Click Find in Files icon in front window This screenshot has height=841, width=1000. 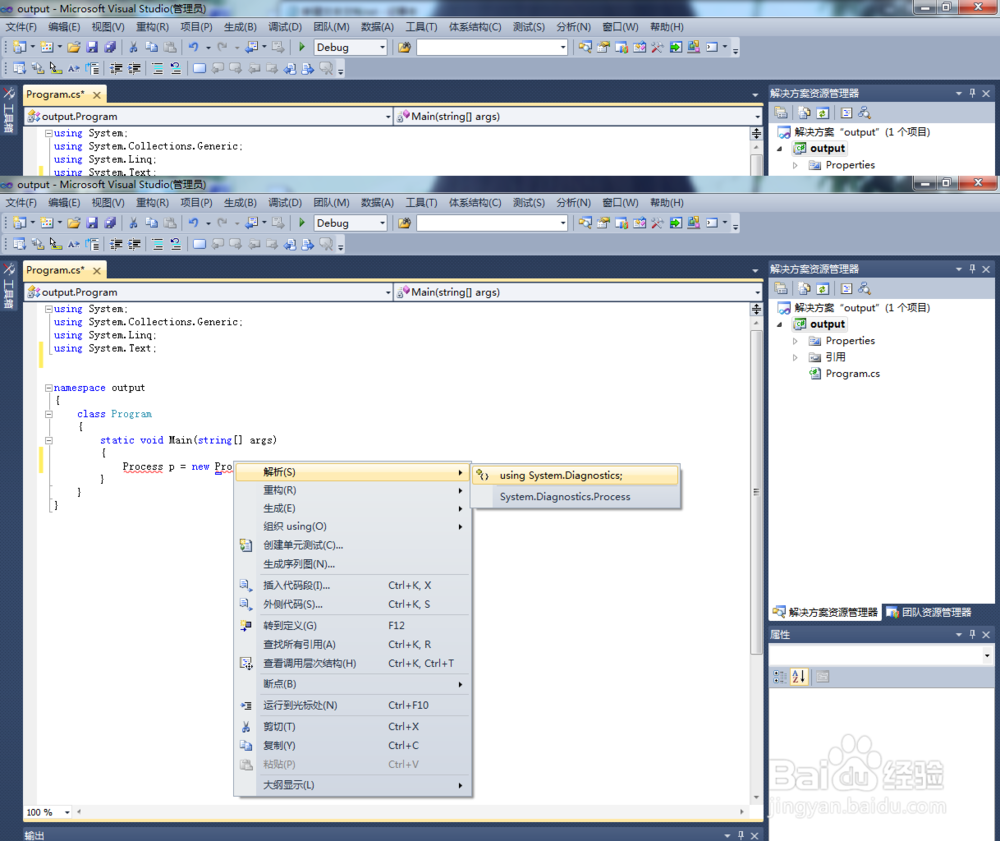click(404, 223)
